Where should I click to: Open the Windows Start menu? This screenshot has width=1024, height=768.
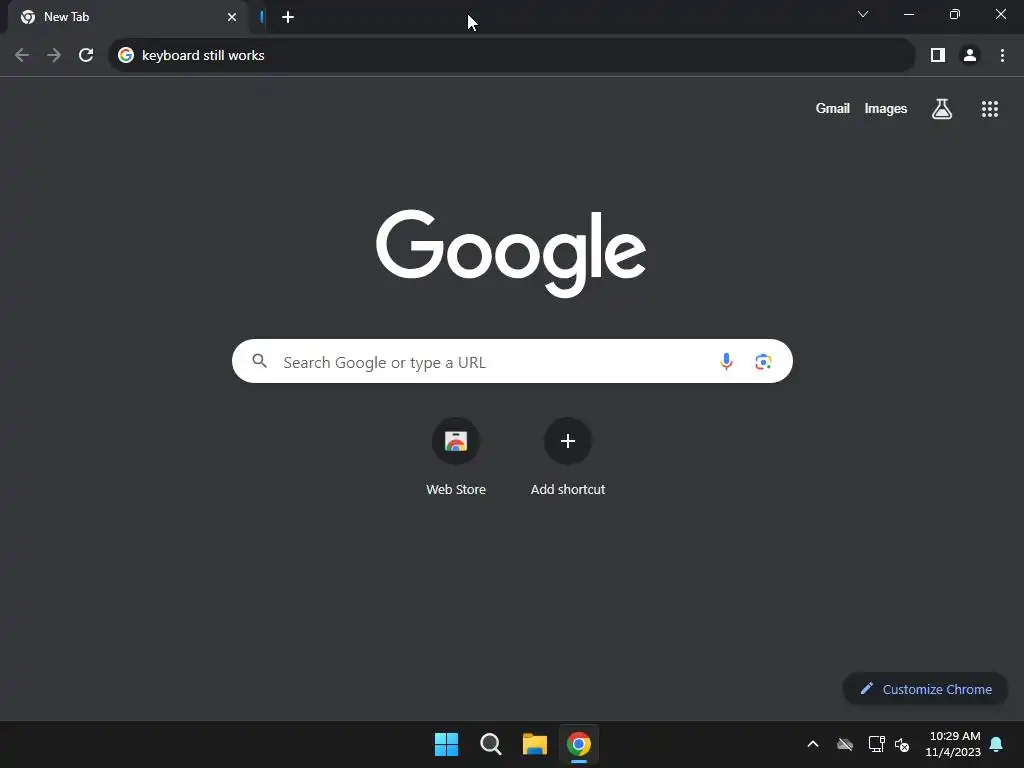point(447,744)
